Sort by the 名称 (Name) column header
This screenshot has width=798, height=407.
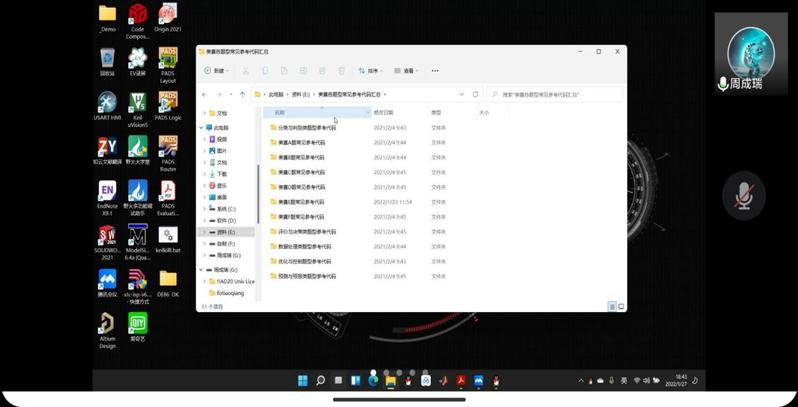coord(318,112)
